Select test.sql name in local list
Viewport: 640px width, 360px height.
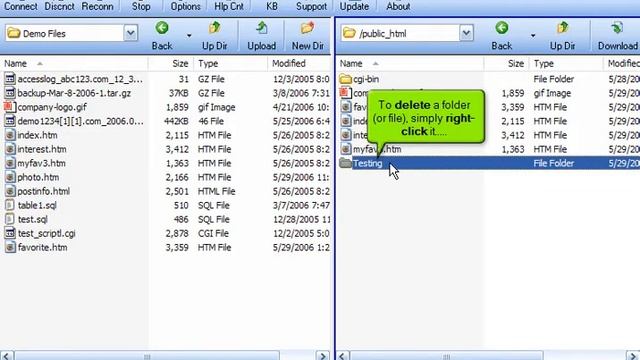pyautogui.click(x=33, y=219)
